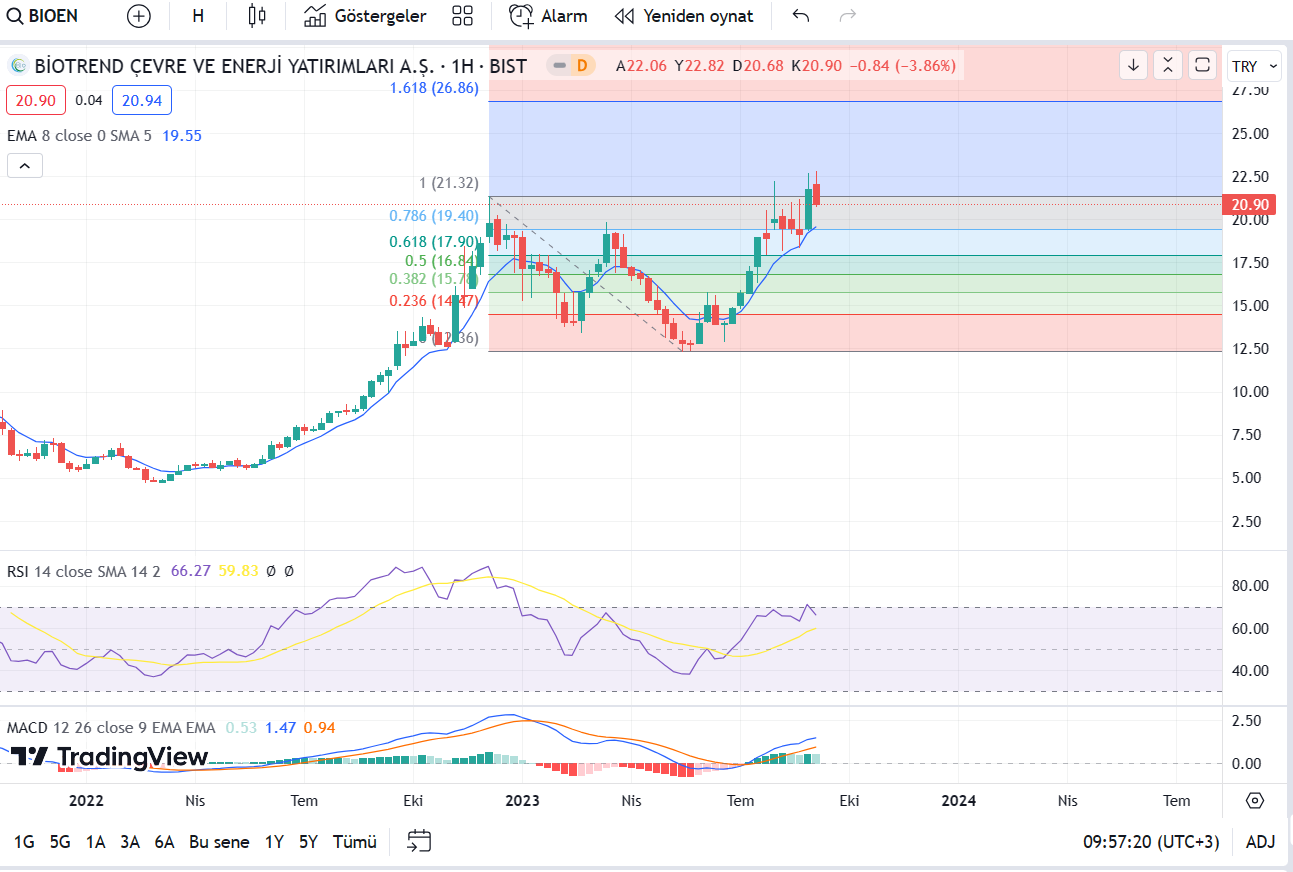Screen dimensions: 1293x872
Task: Click the blue 20.94 buy price box
Action: click(142, 100)
